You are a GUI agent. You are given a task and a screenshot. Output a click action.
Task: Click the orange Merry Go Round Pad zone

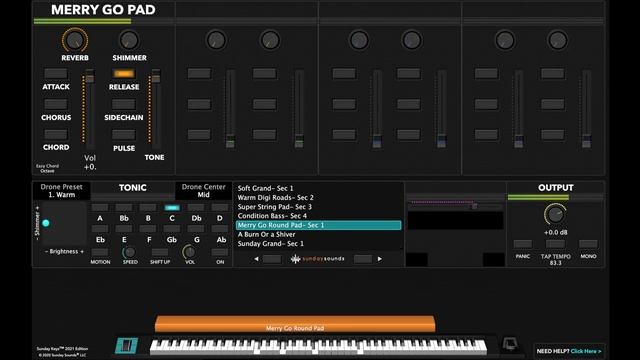295,324
